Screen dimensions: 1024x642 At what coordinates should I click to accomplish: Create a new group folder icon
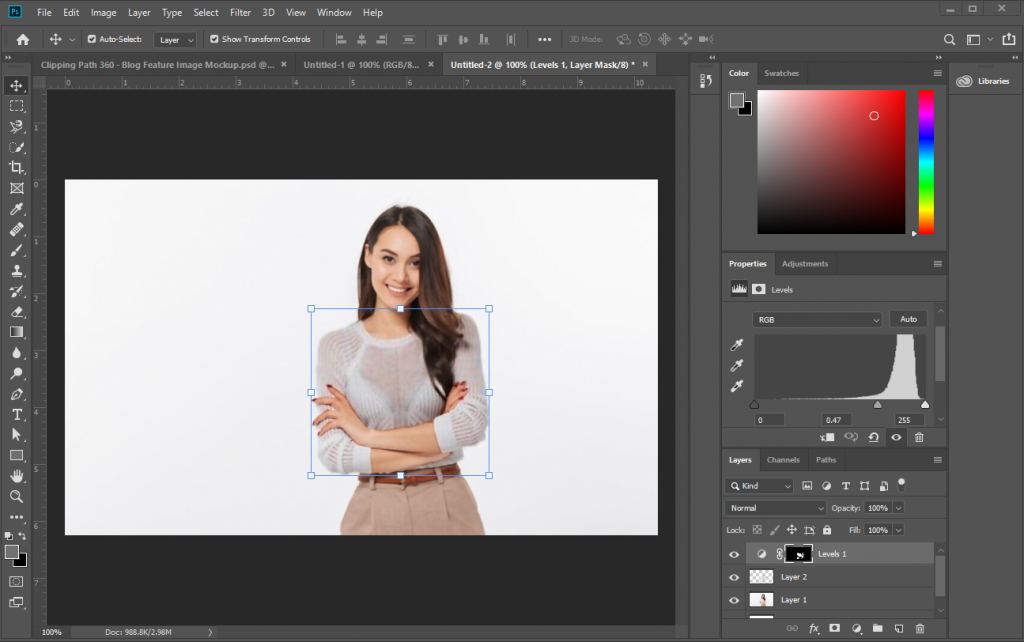[877, 628]
